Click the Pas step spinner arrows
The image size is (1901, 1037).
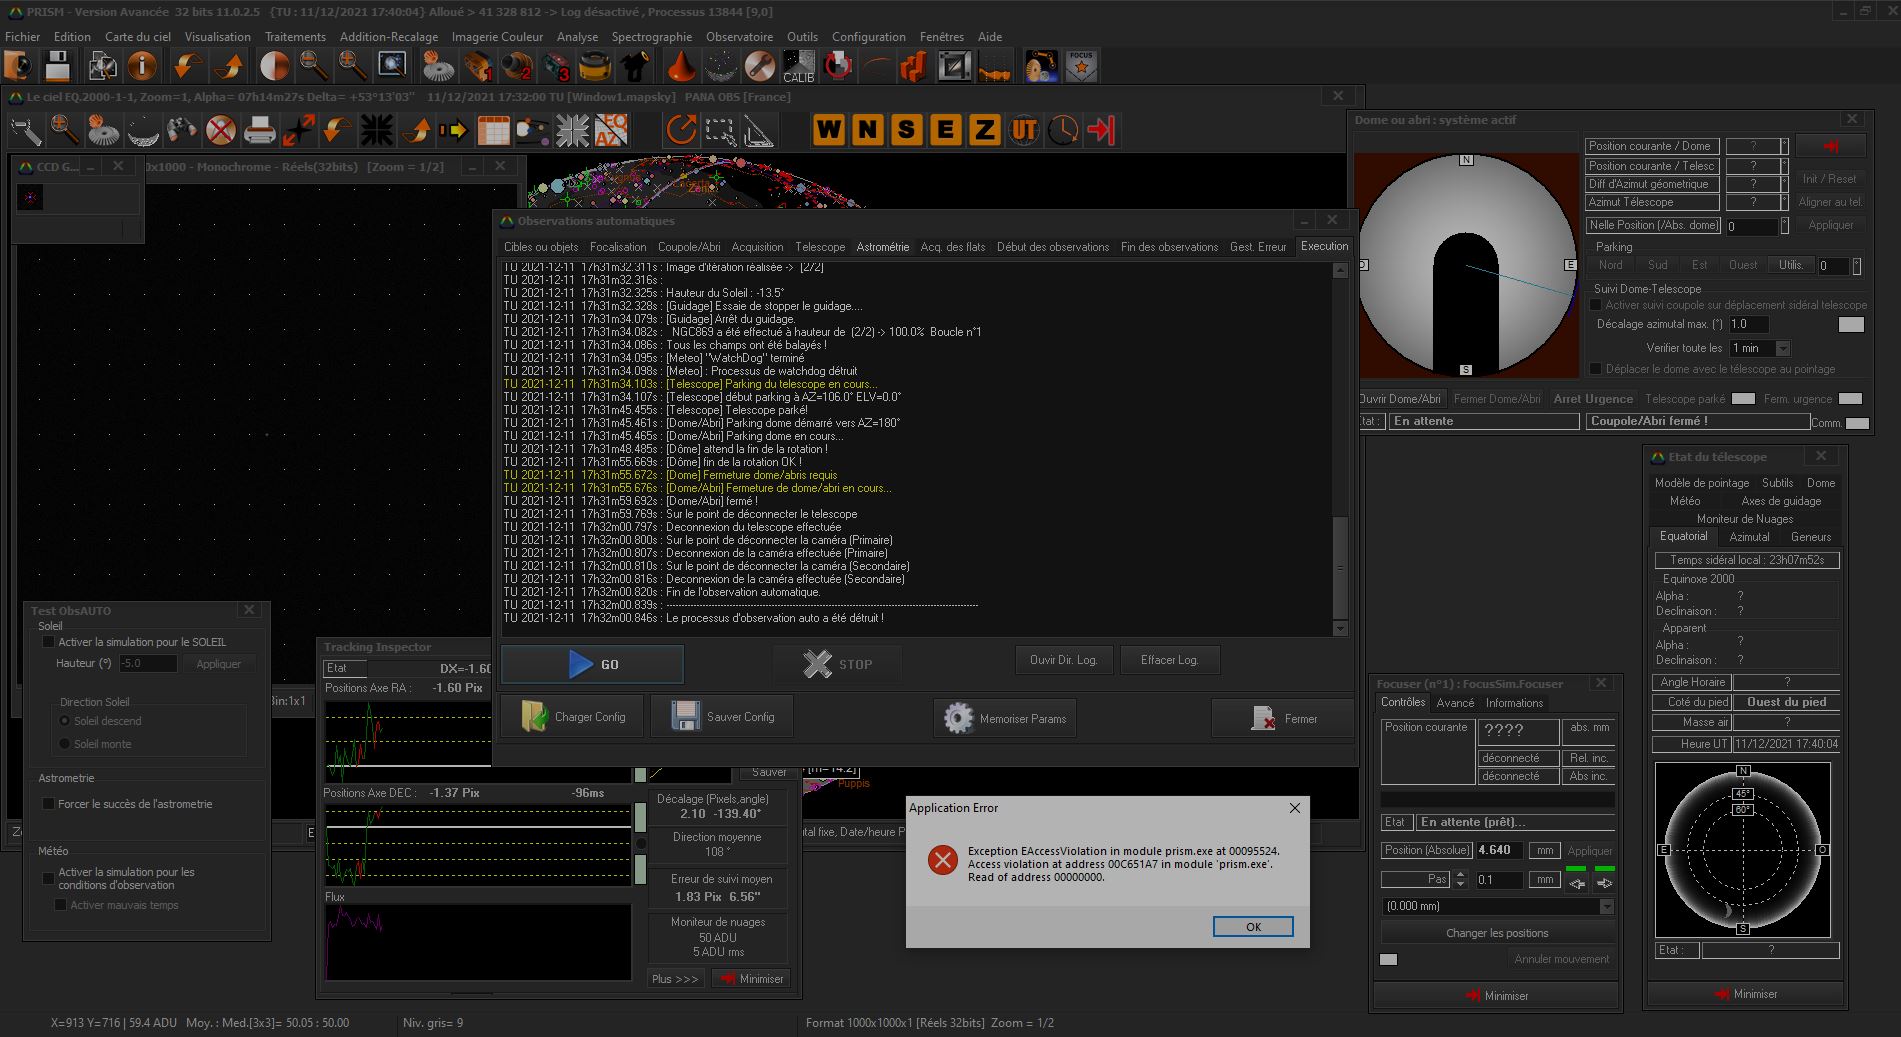(1460, 879)
